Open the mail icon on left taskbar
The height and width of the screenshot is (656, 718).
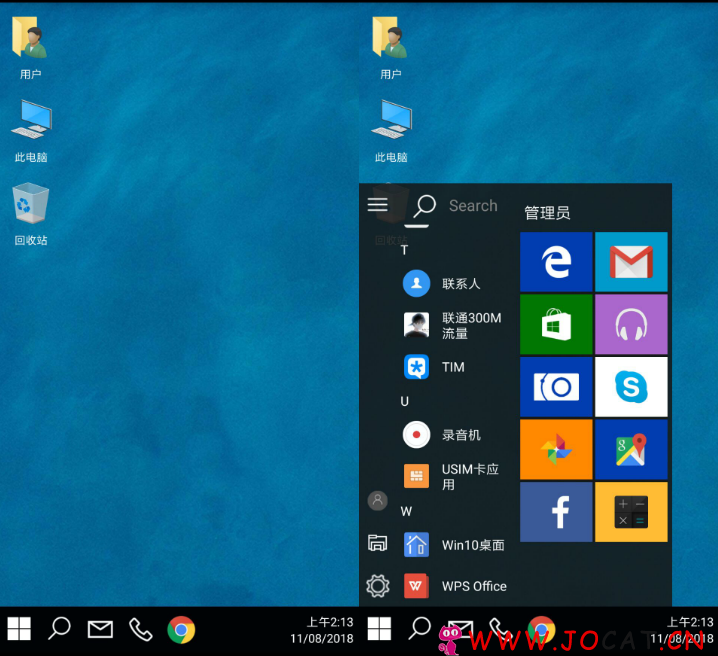(x=100, y=629)
